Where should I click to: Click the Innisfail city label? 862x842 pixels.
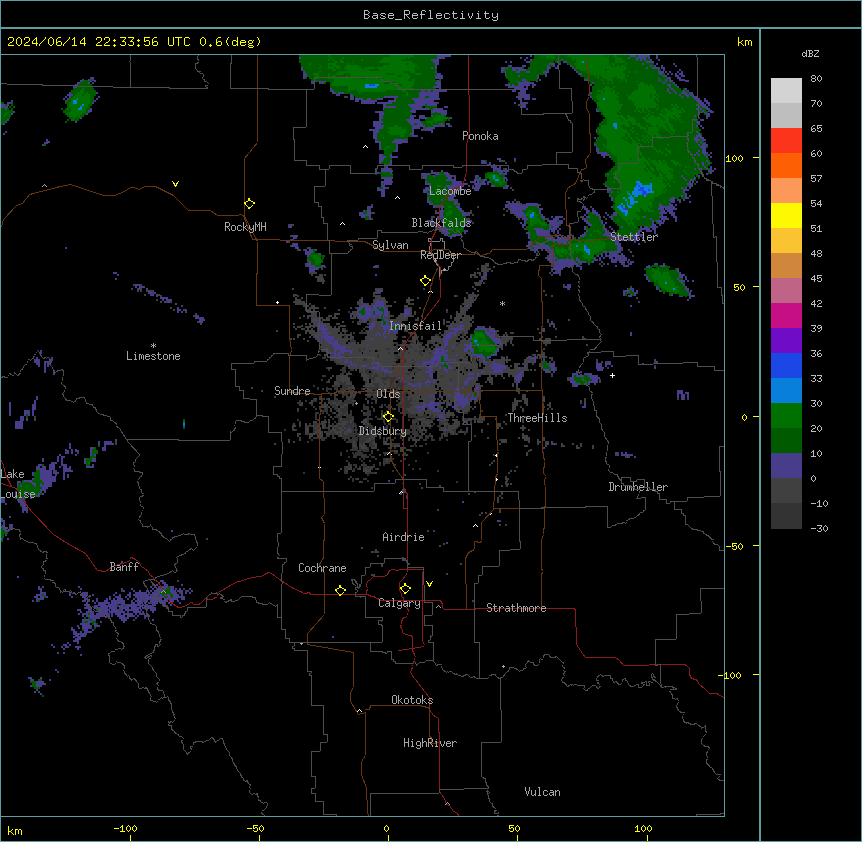[x=416, y=326]
